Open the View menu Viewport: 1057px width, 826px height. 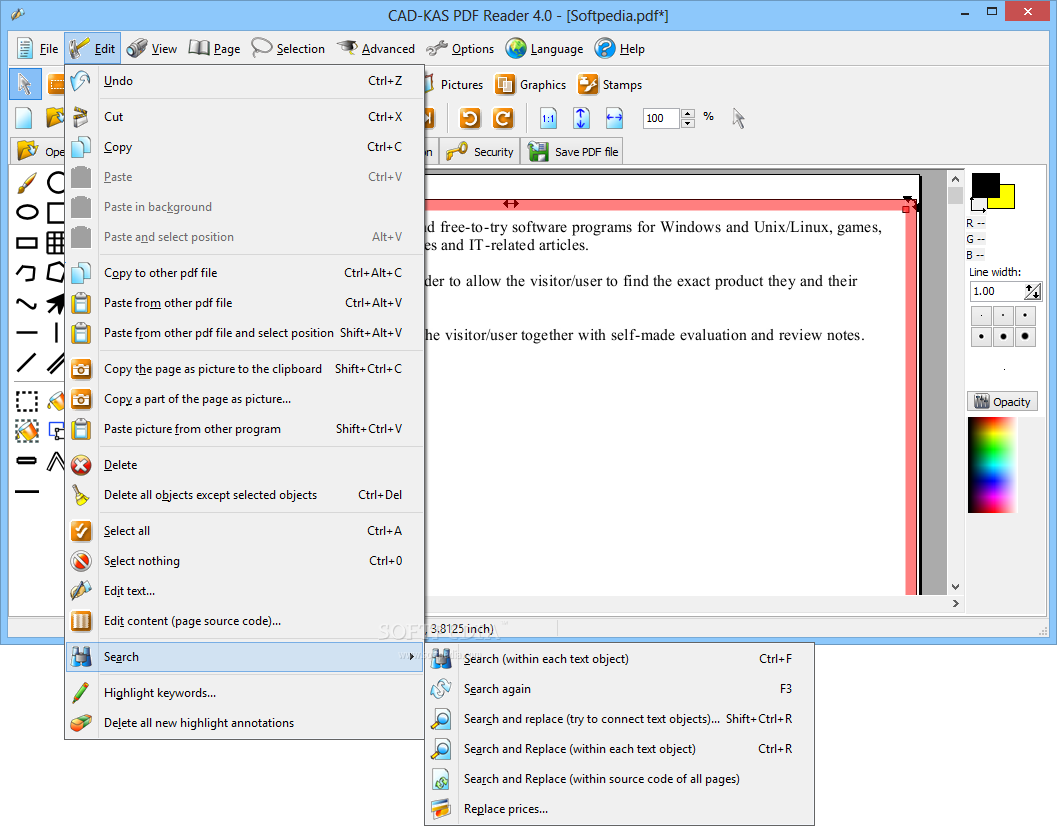[152, 49]
